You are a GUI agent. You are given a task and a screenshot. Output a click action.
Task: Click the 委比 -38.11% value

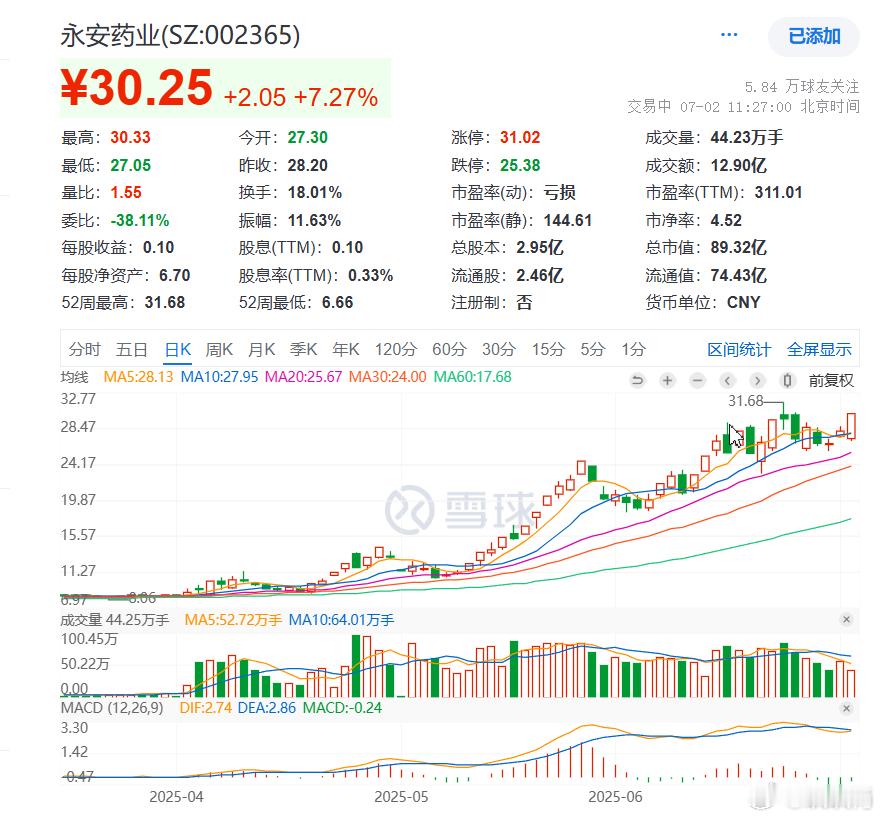(140, 221)
